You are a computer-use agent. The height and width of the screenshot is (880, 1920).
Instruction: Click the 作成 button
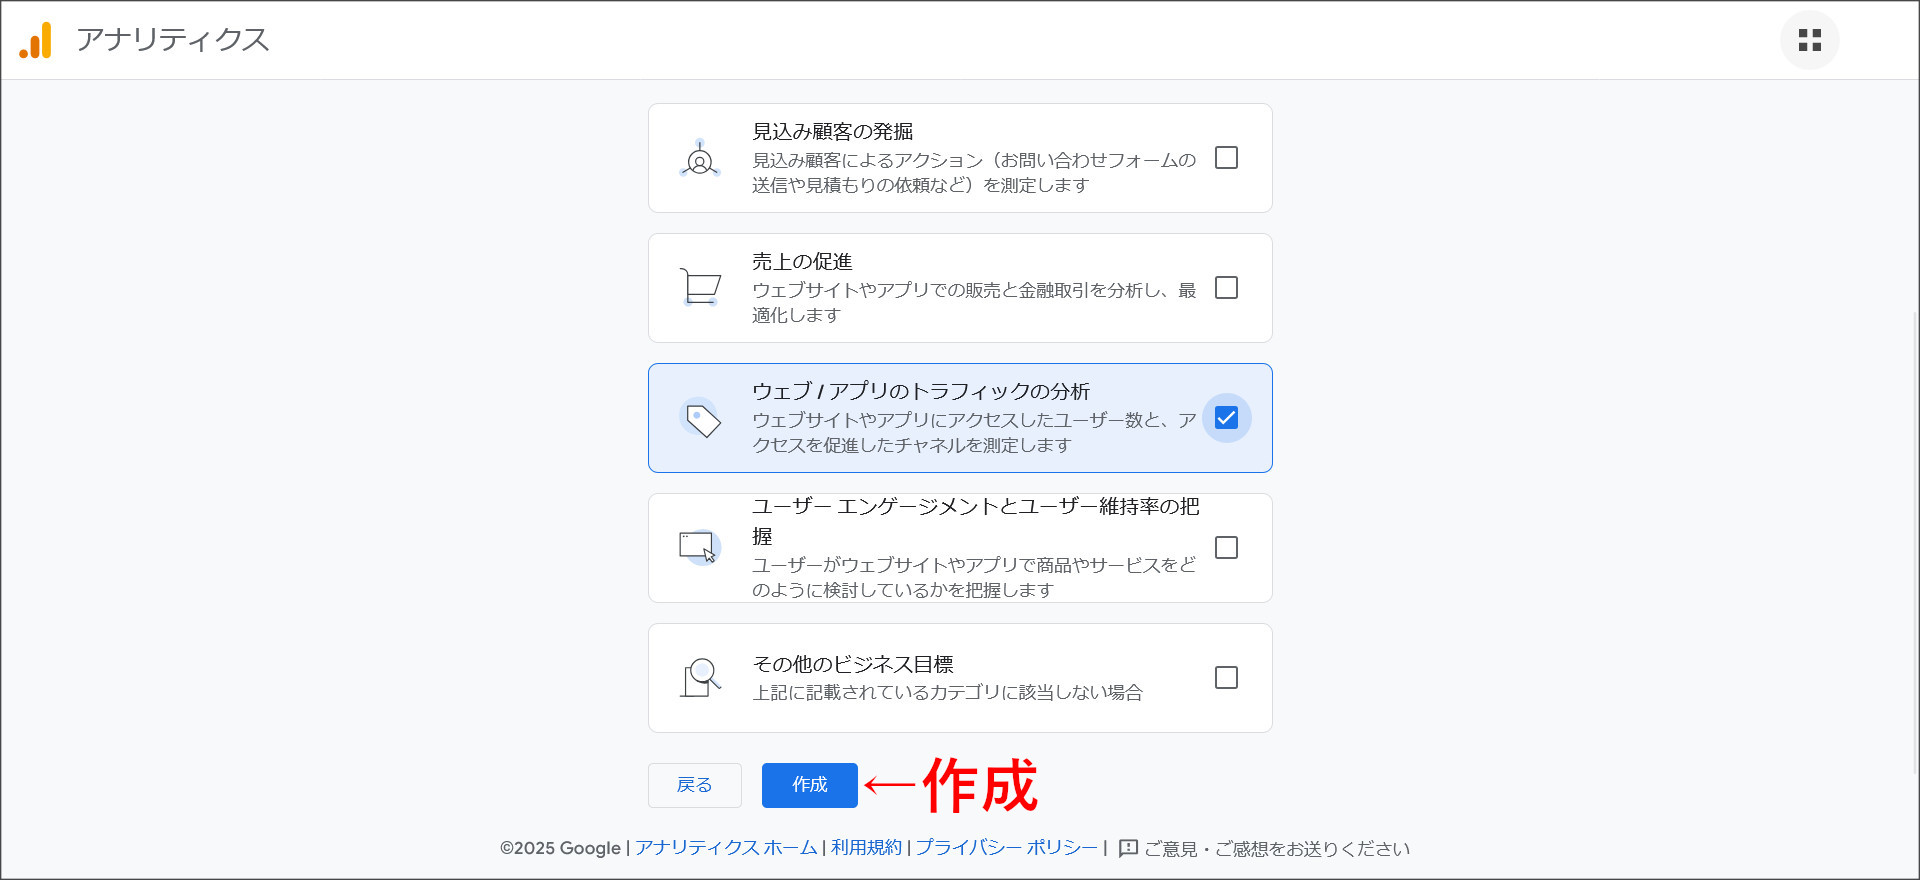point(810,785)
